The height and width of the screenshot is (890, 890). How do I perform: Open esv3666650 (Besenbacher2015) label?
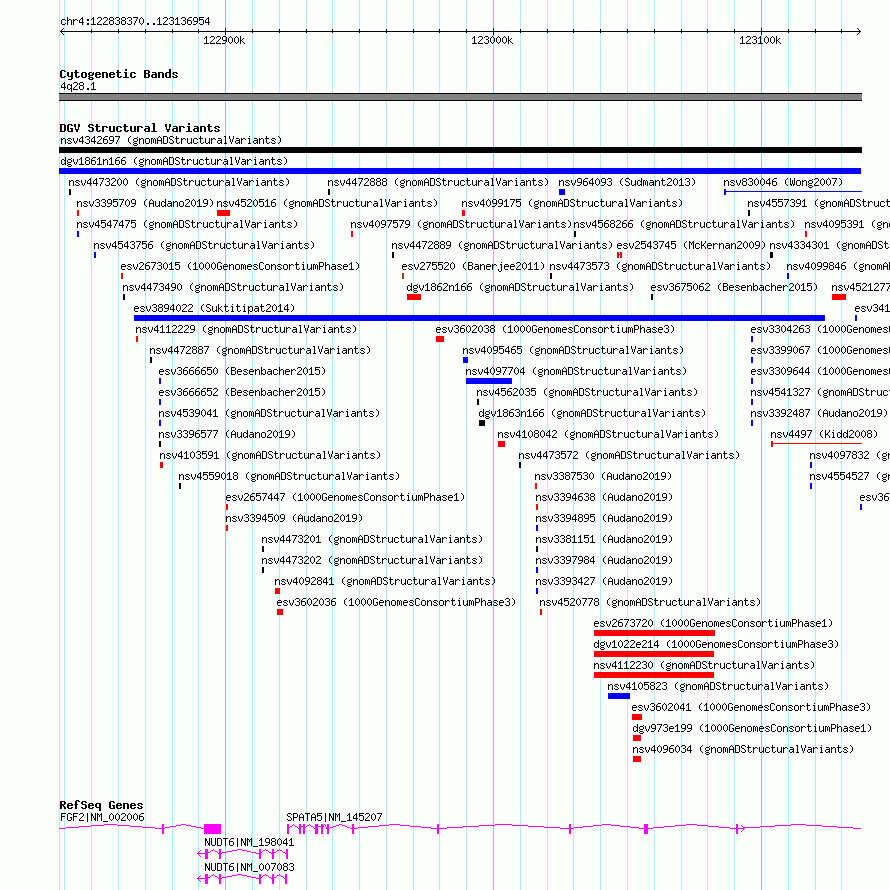point(242,371)
